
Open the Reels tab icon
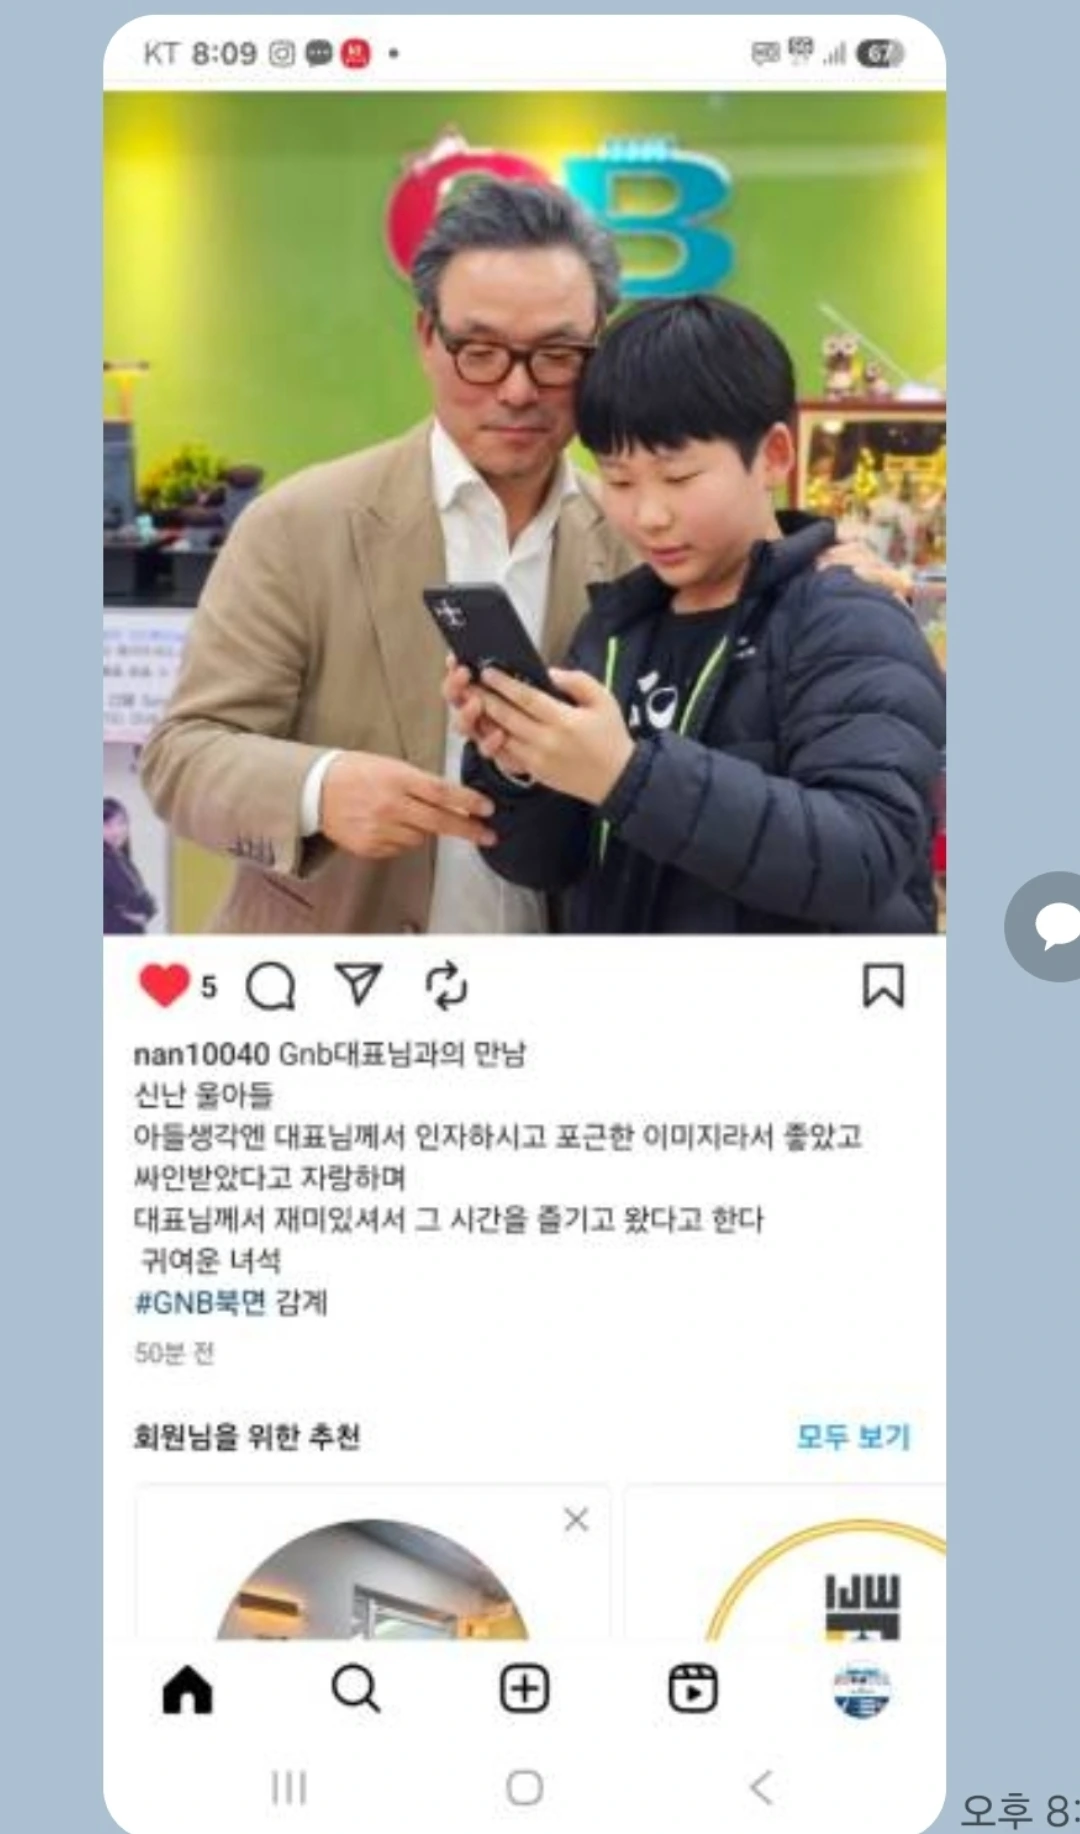(x=693, y=1689)
